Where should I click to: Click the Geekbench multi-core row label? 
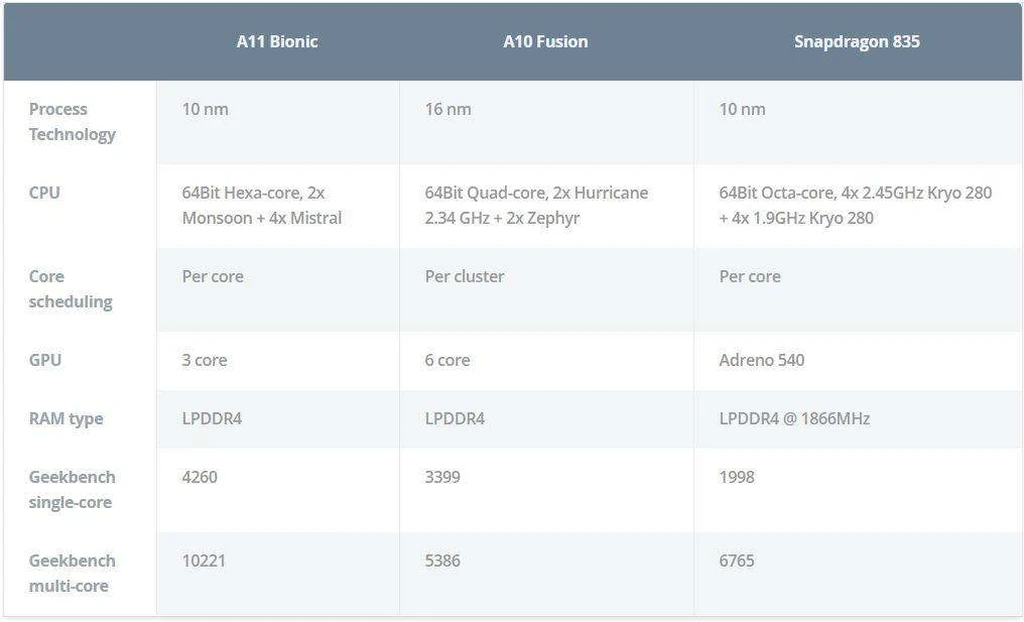coord(72,573)
